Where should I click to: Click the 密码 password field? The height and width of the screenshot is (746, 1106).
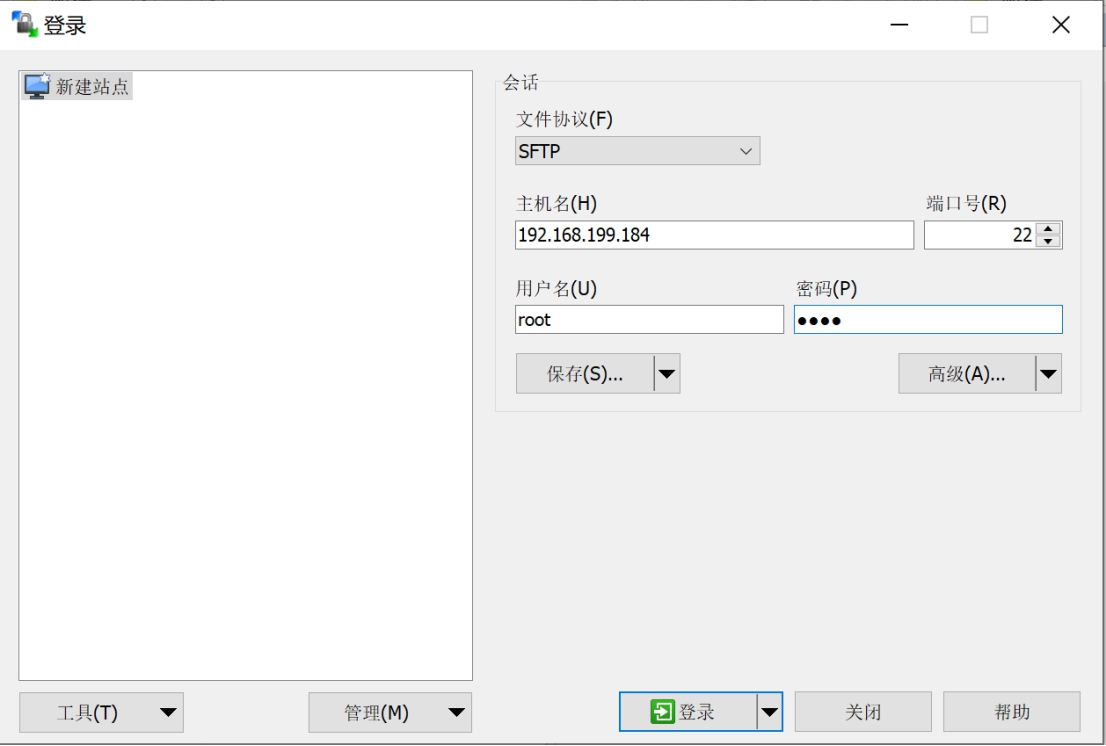tap(928, 319)
